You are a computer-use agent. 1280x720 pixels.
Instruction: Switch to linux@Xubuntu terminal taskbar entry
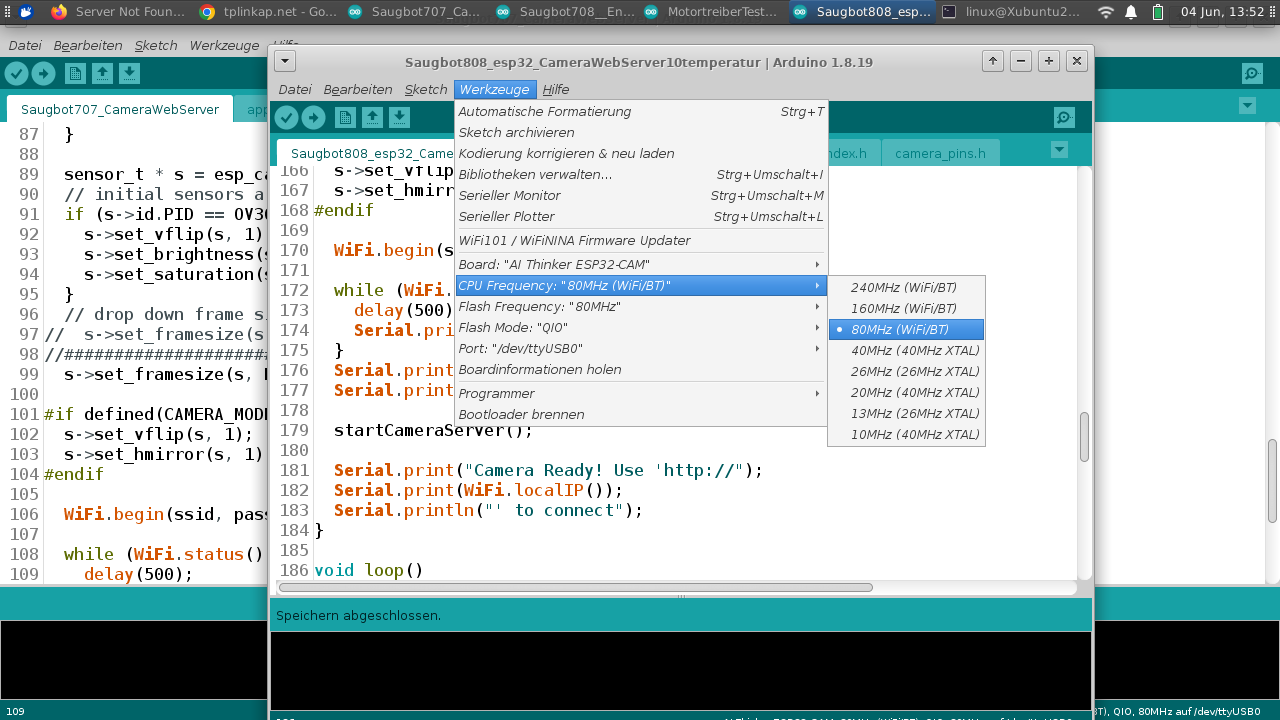click(1010, 12)
